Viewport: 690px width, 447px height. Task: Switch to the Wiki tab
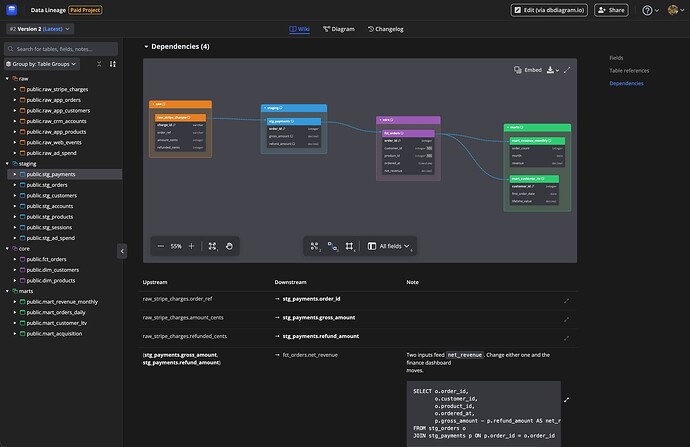(x=299, y=29)
